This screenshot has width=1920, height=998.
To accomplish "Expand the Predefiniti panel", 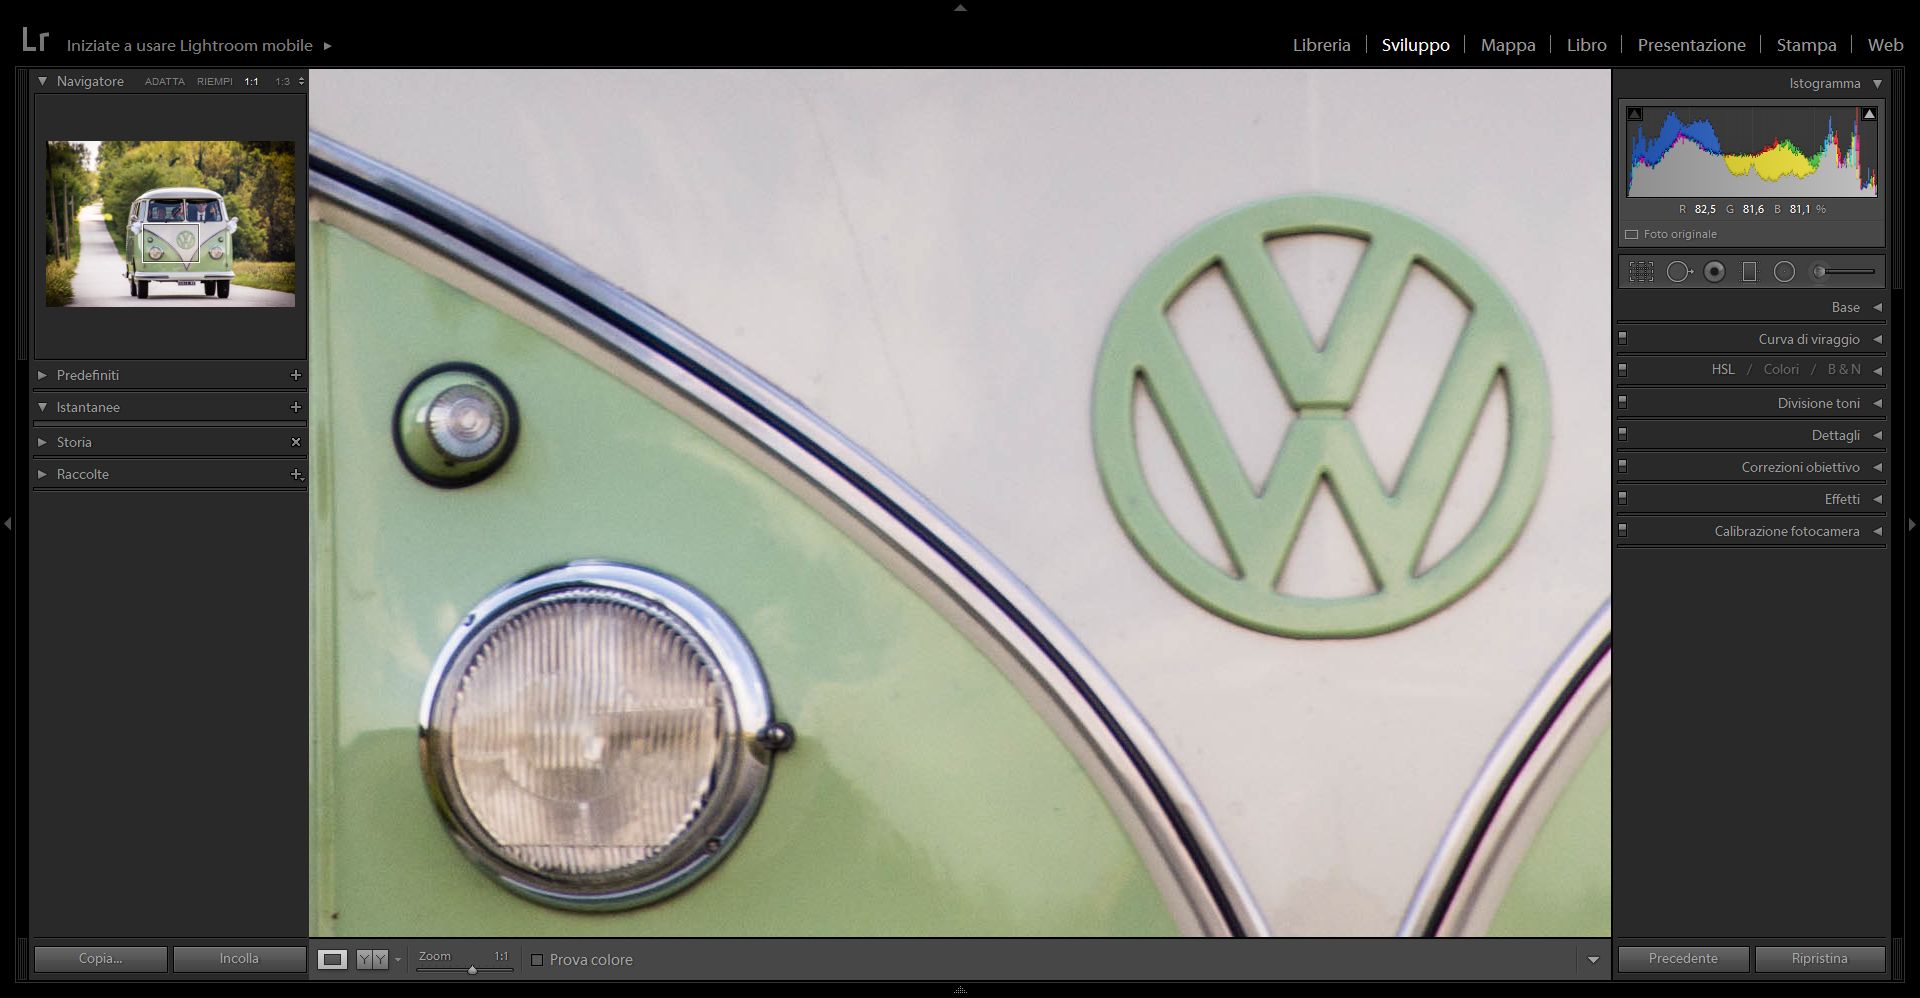I will tap(42, 375).
